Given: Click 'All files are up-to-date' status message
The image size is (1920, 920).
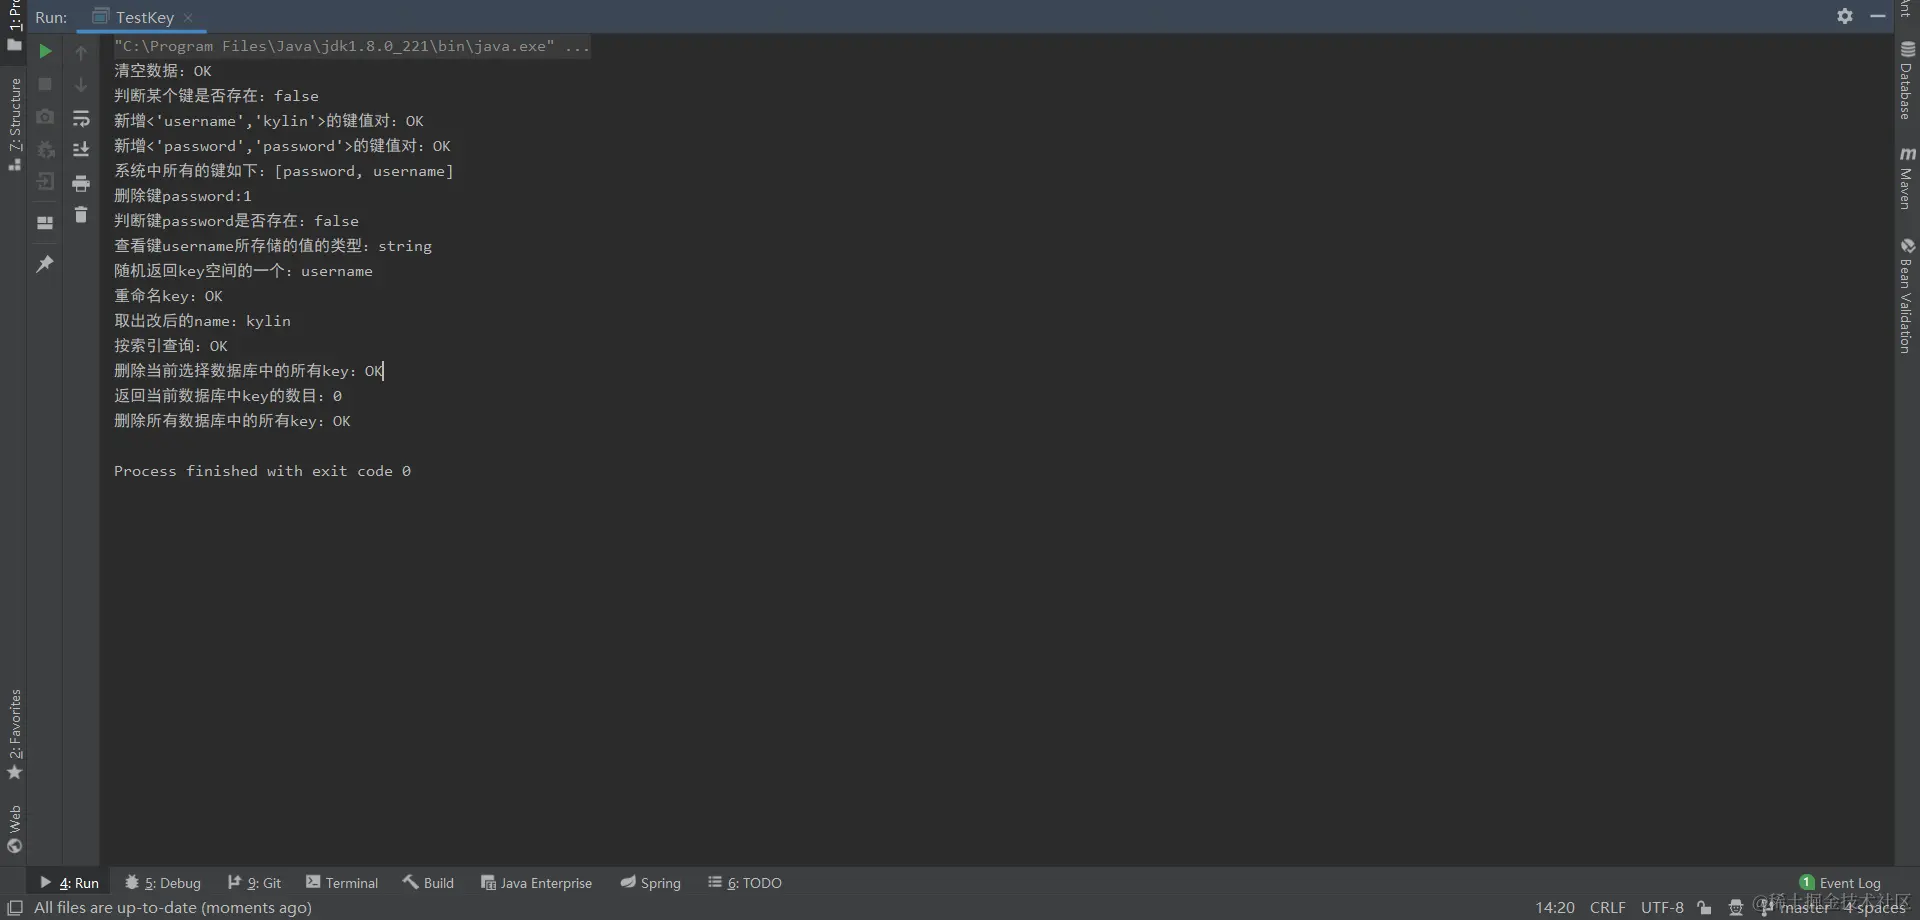Looking at the screenshot, I should [x=173, y=908].
